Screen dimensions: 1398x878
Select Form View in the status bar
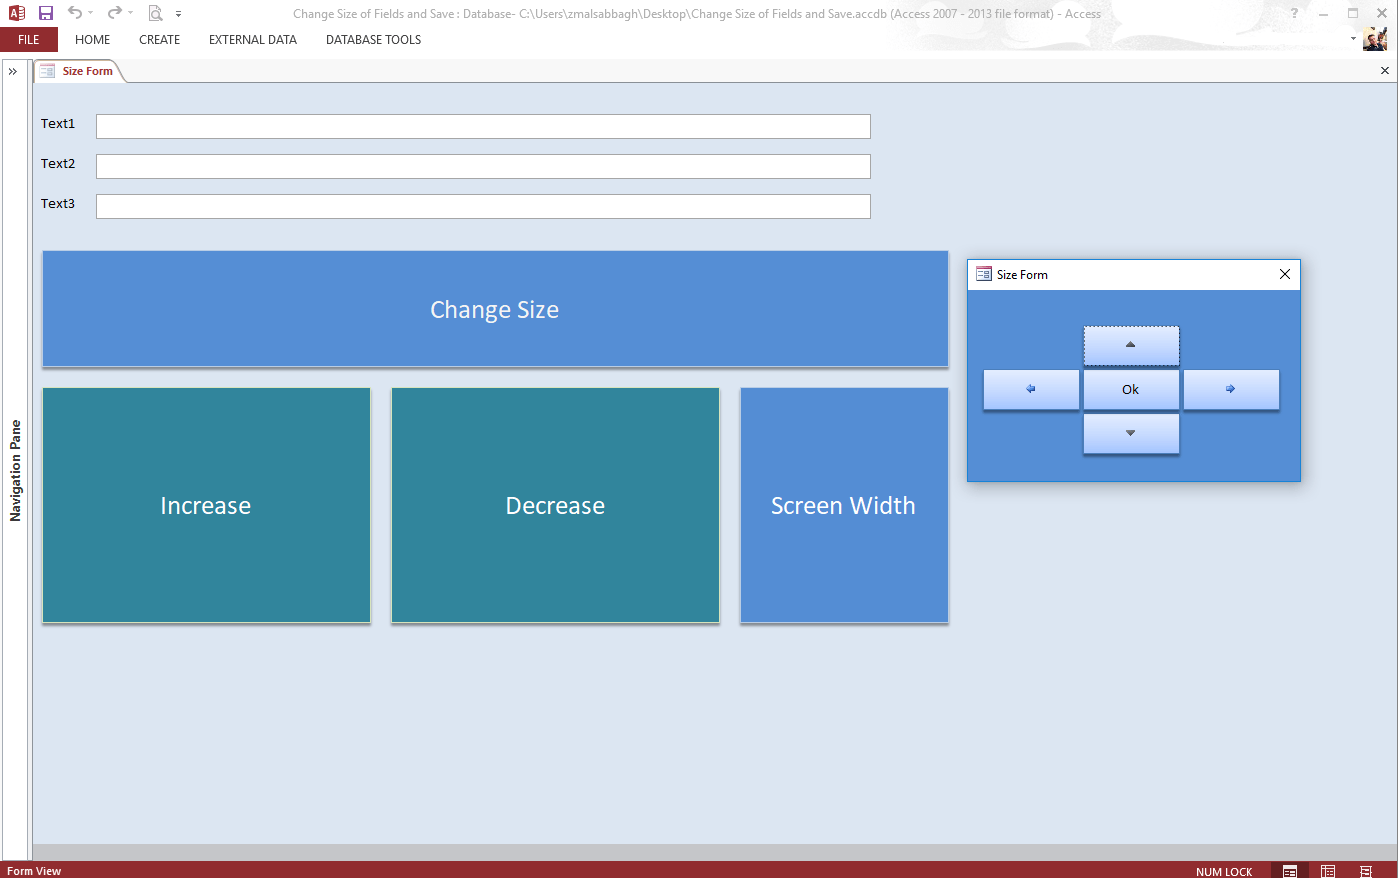click(x=1289, y=871)
